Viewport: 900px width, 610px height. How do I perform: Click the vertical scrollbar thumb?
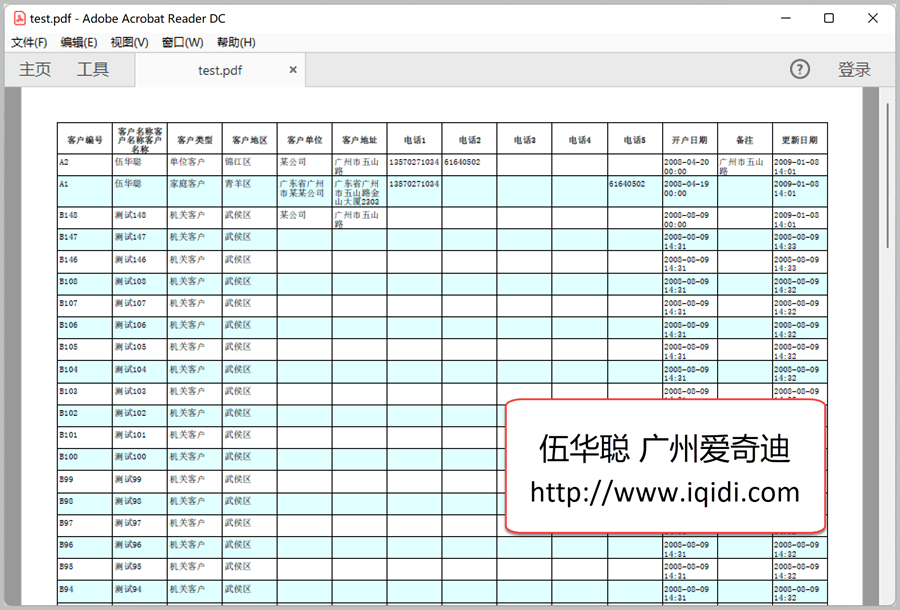(887, 170)
